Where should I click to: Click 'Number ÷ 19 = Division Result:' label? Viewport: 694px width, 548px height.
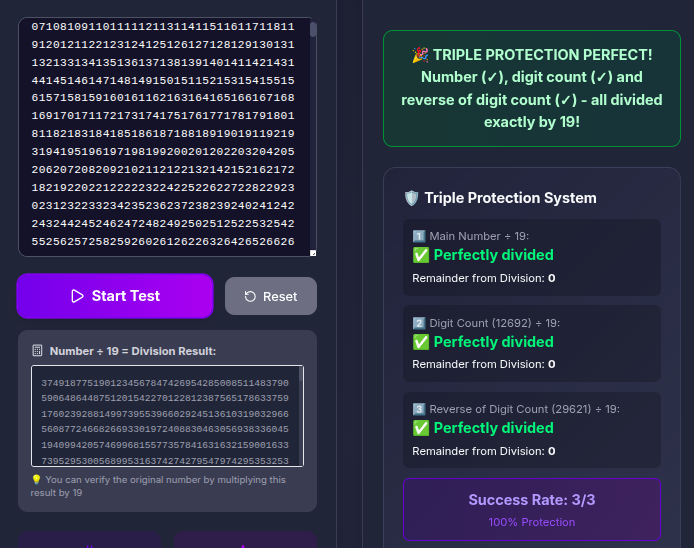(133, 351)
